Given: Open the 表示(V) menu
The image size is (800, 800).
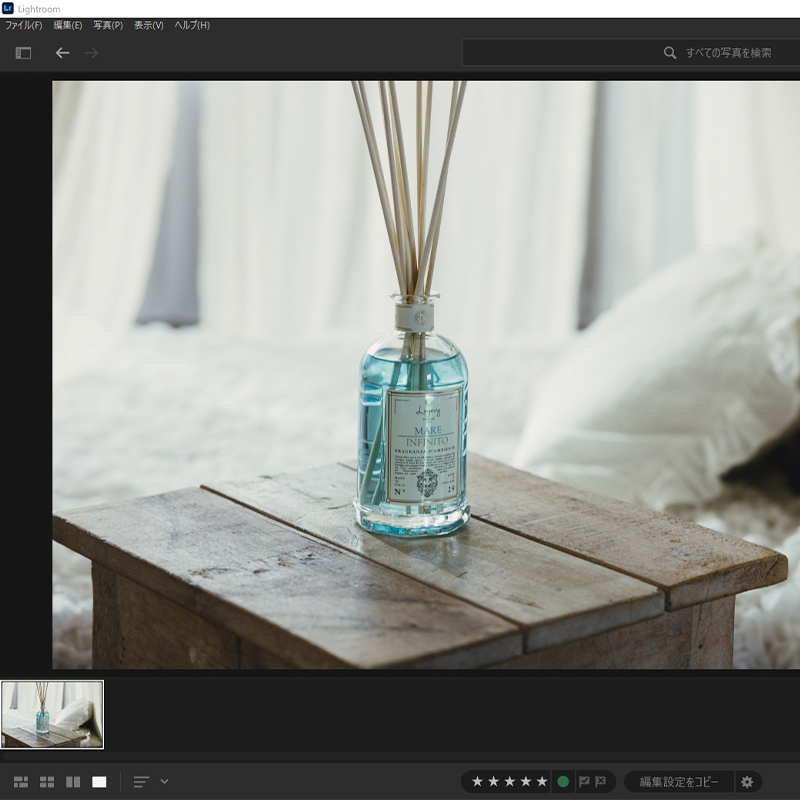Looking at the screenshot, I should pyautogui.click(x=149, y=25).
